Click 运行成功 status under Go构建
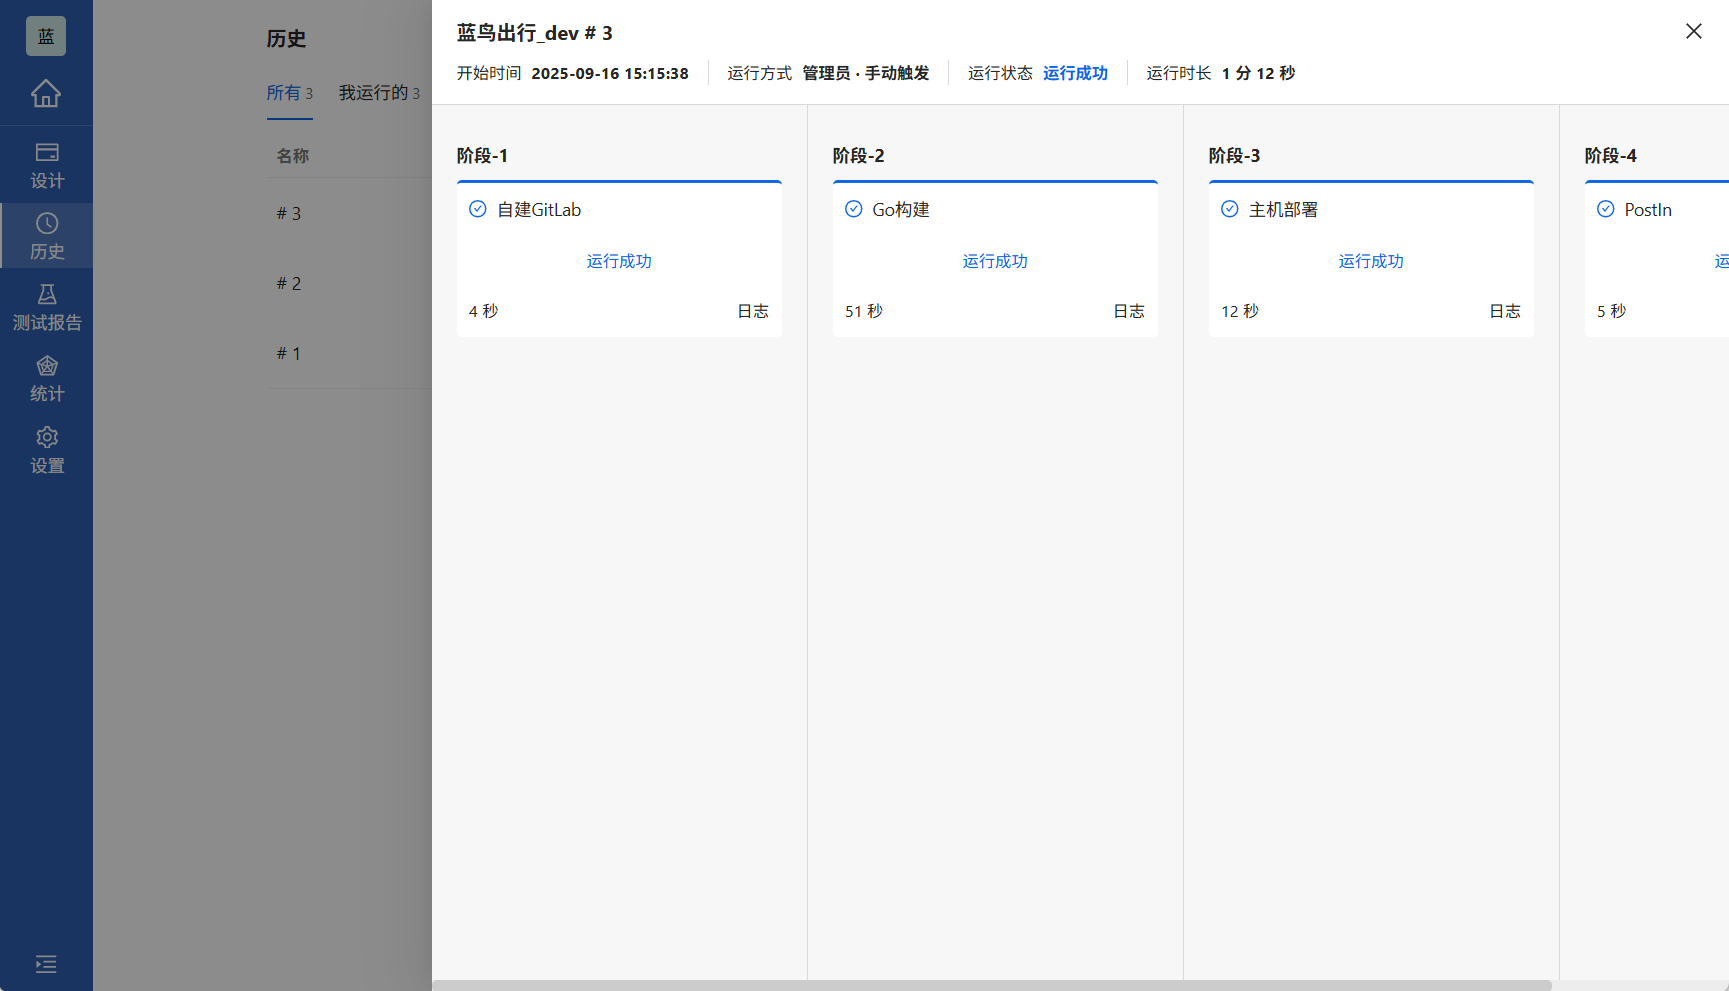This screenshot has width=1729, height=991. (x=995, y=261)
